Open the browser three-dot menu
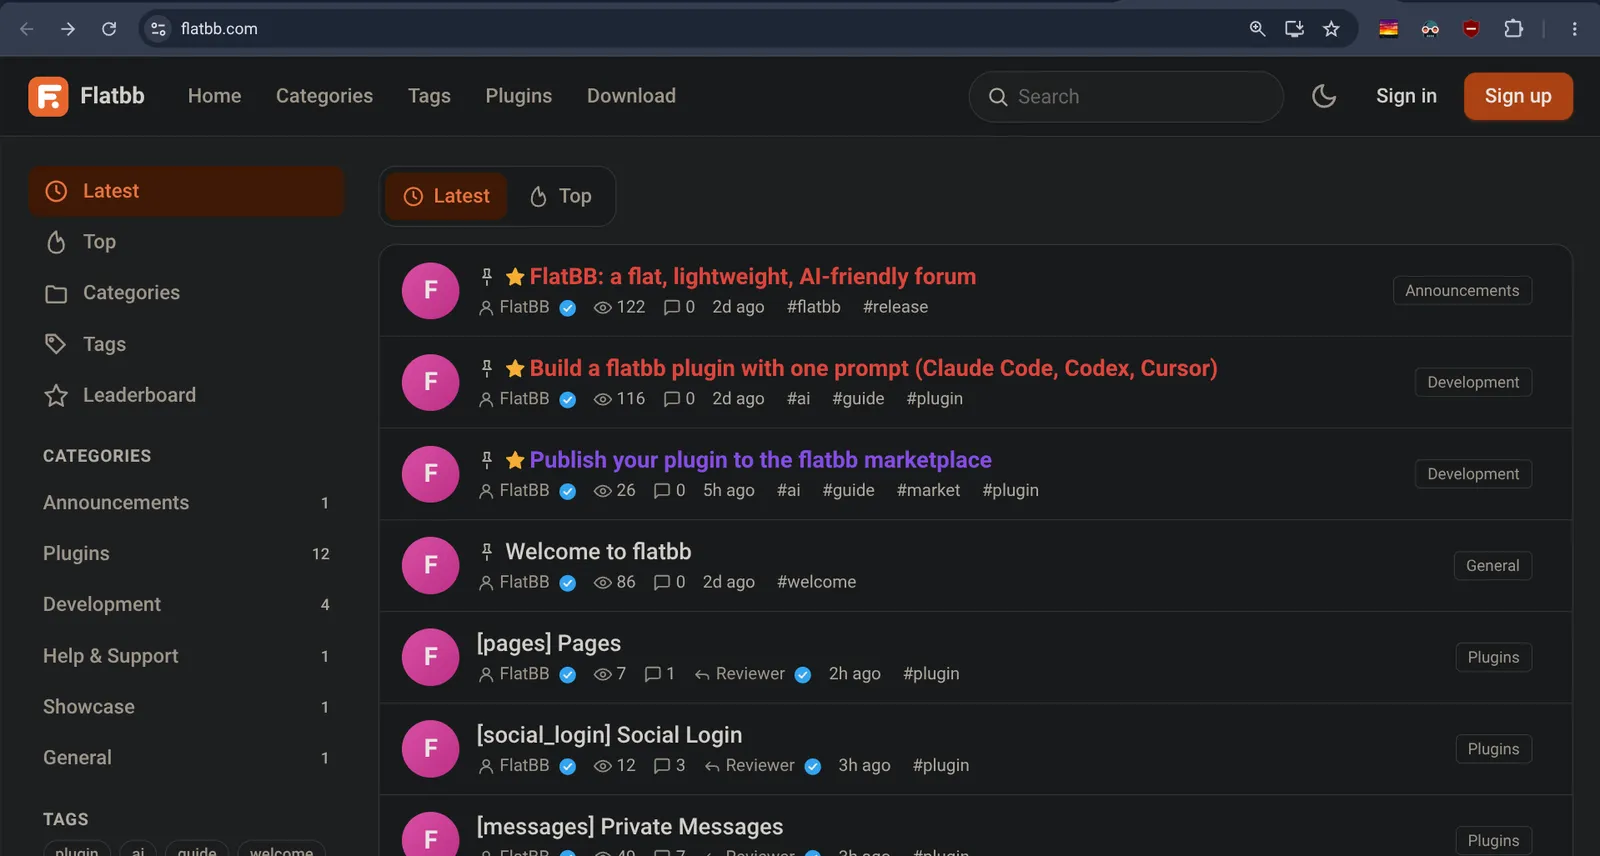The height and width of the screenshot is (856, 1600). coord(1574,29)
